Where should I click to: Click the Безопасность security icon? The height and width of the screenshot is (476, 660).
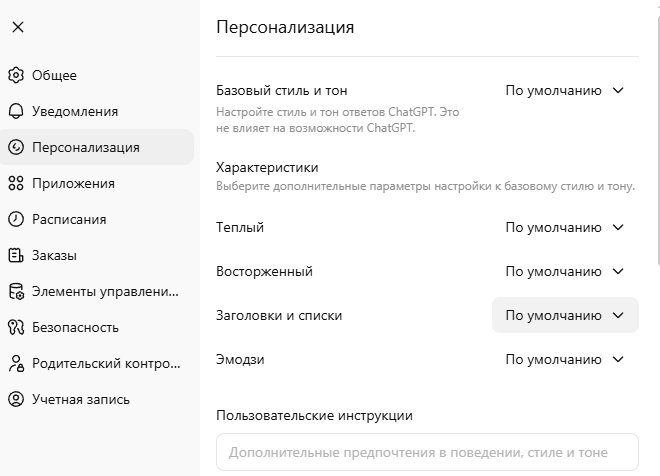[x=15, y=327]
